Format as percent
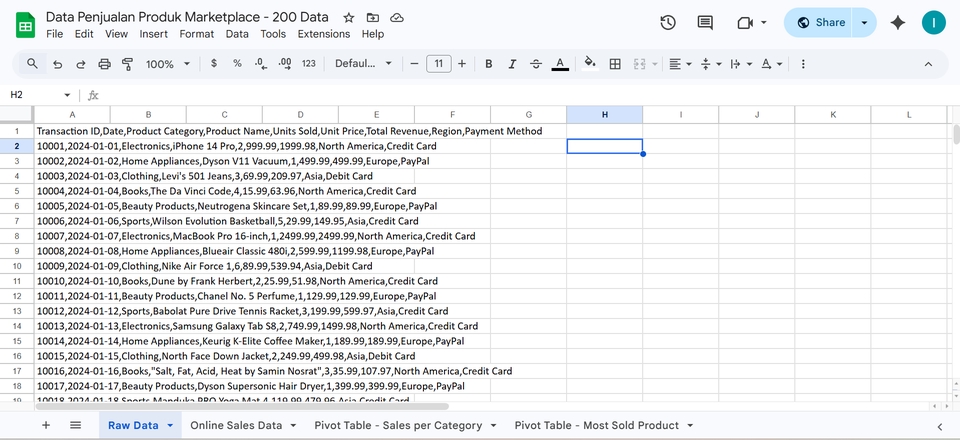This screenshot has width=960, height=440. tap(237, 64)
